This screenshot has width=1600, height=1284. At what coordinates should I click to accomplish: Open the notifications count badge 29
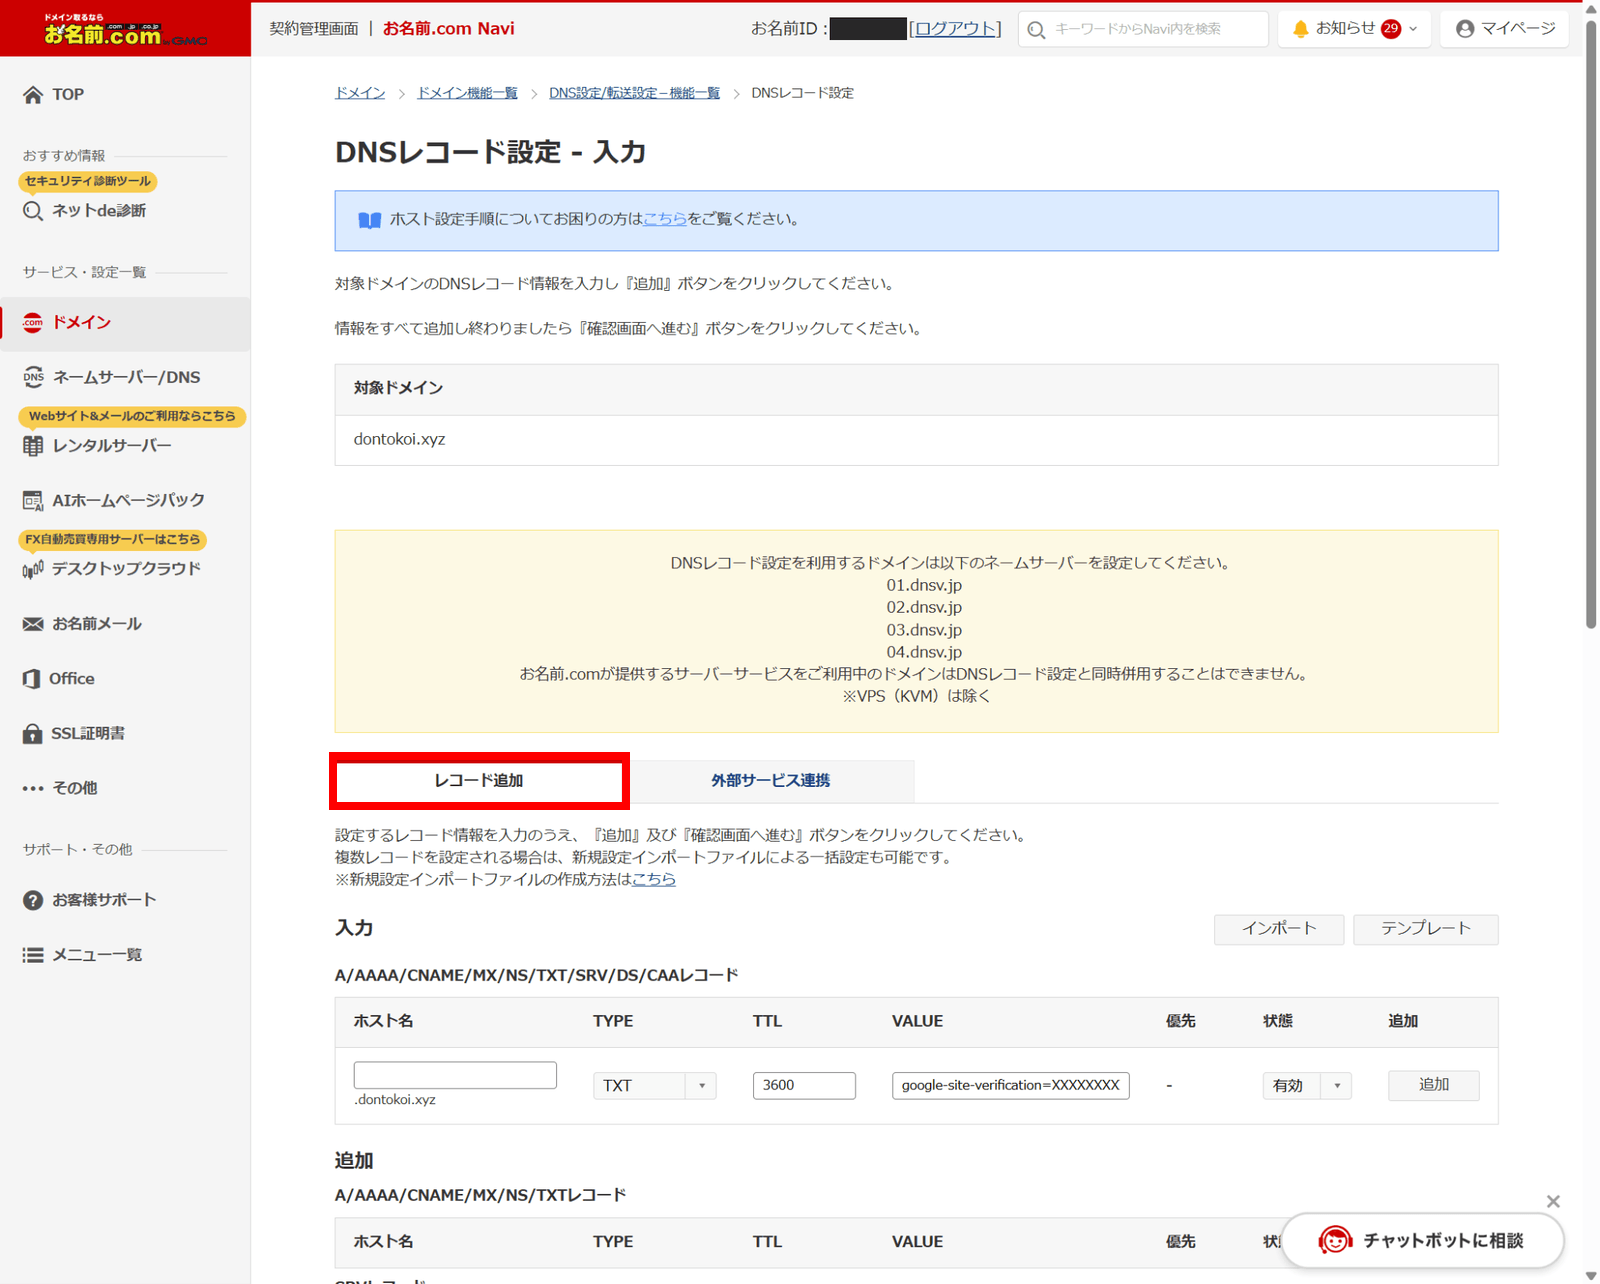pos(1391,29)
